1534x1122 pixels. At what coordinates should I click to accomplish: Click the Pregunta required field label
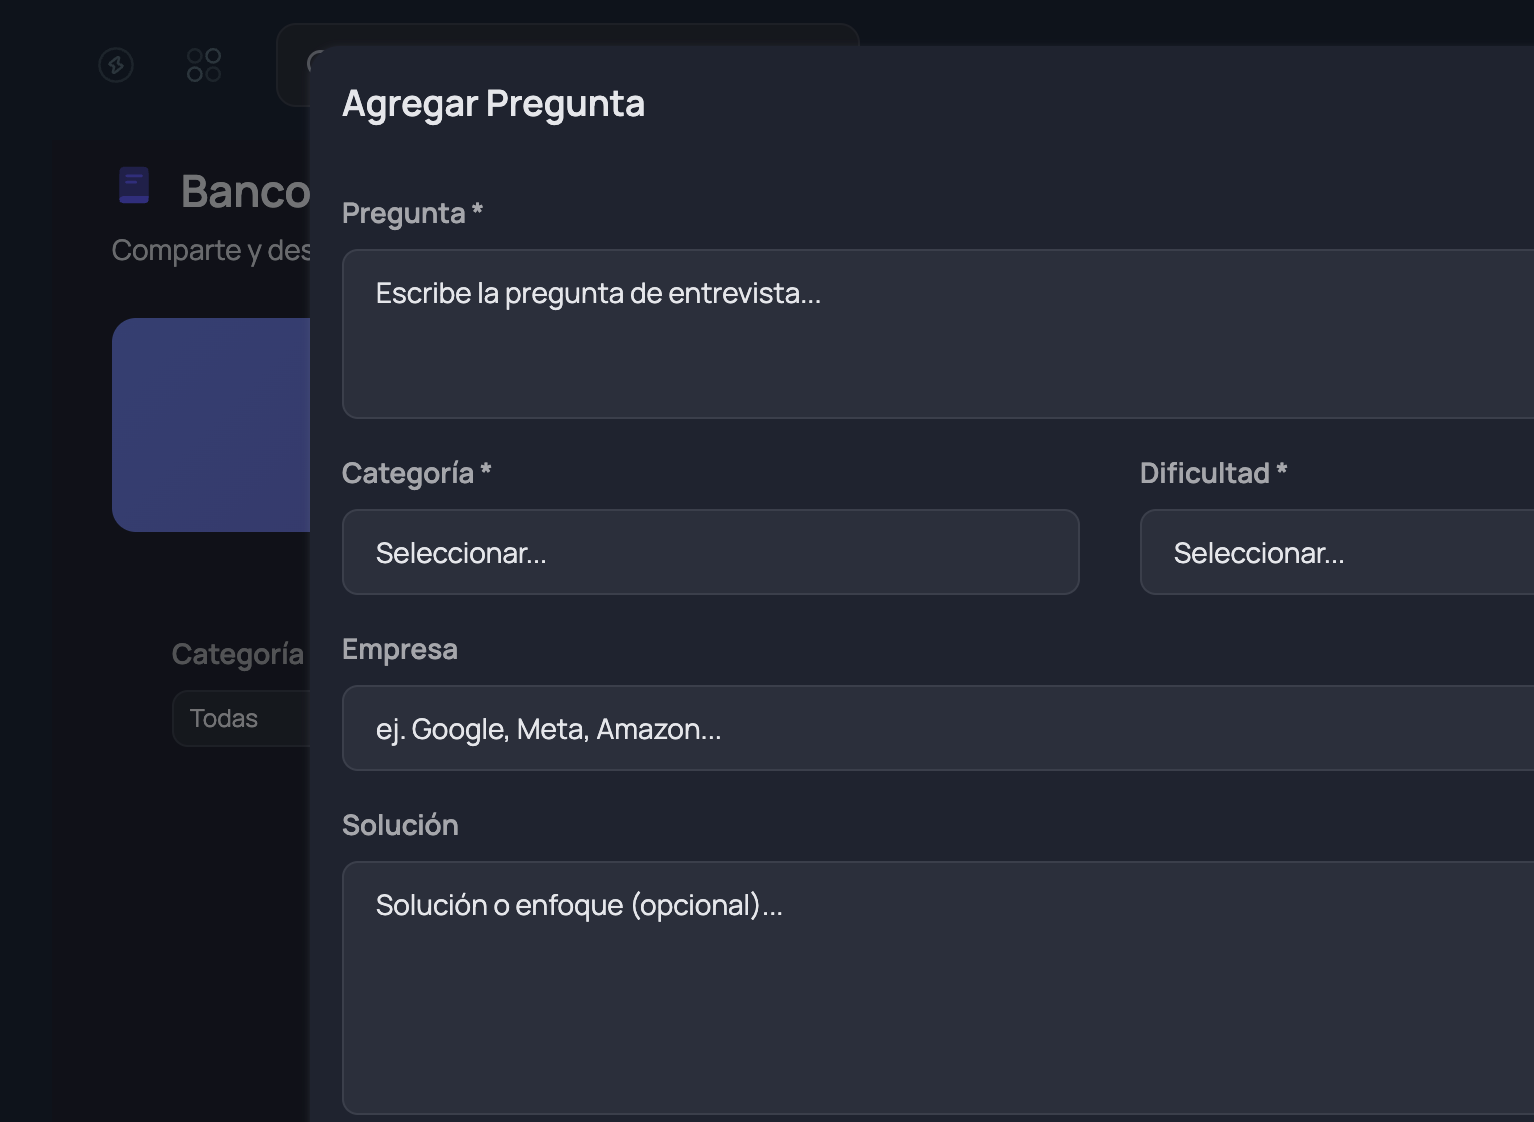pos(412,212)
